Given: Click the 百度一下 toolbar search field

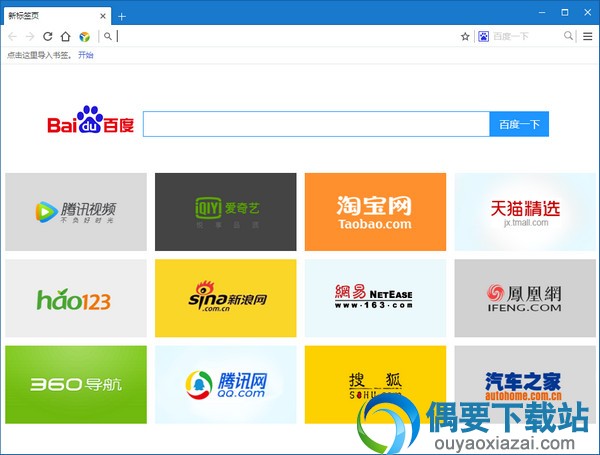Looking at the screenshot, I should [x=526, y=37].
